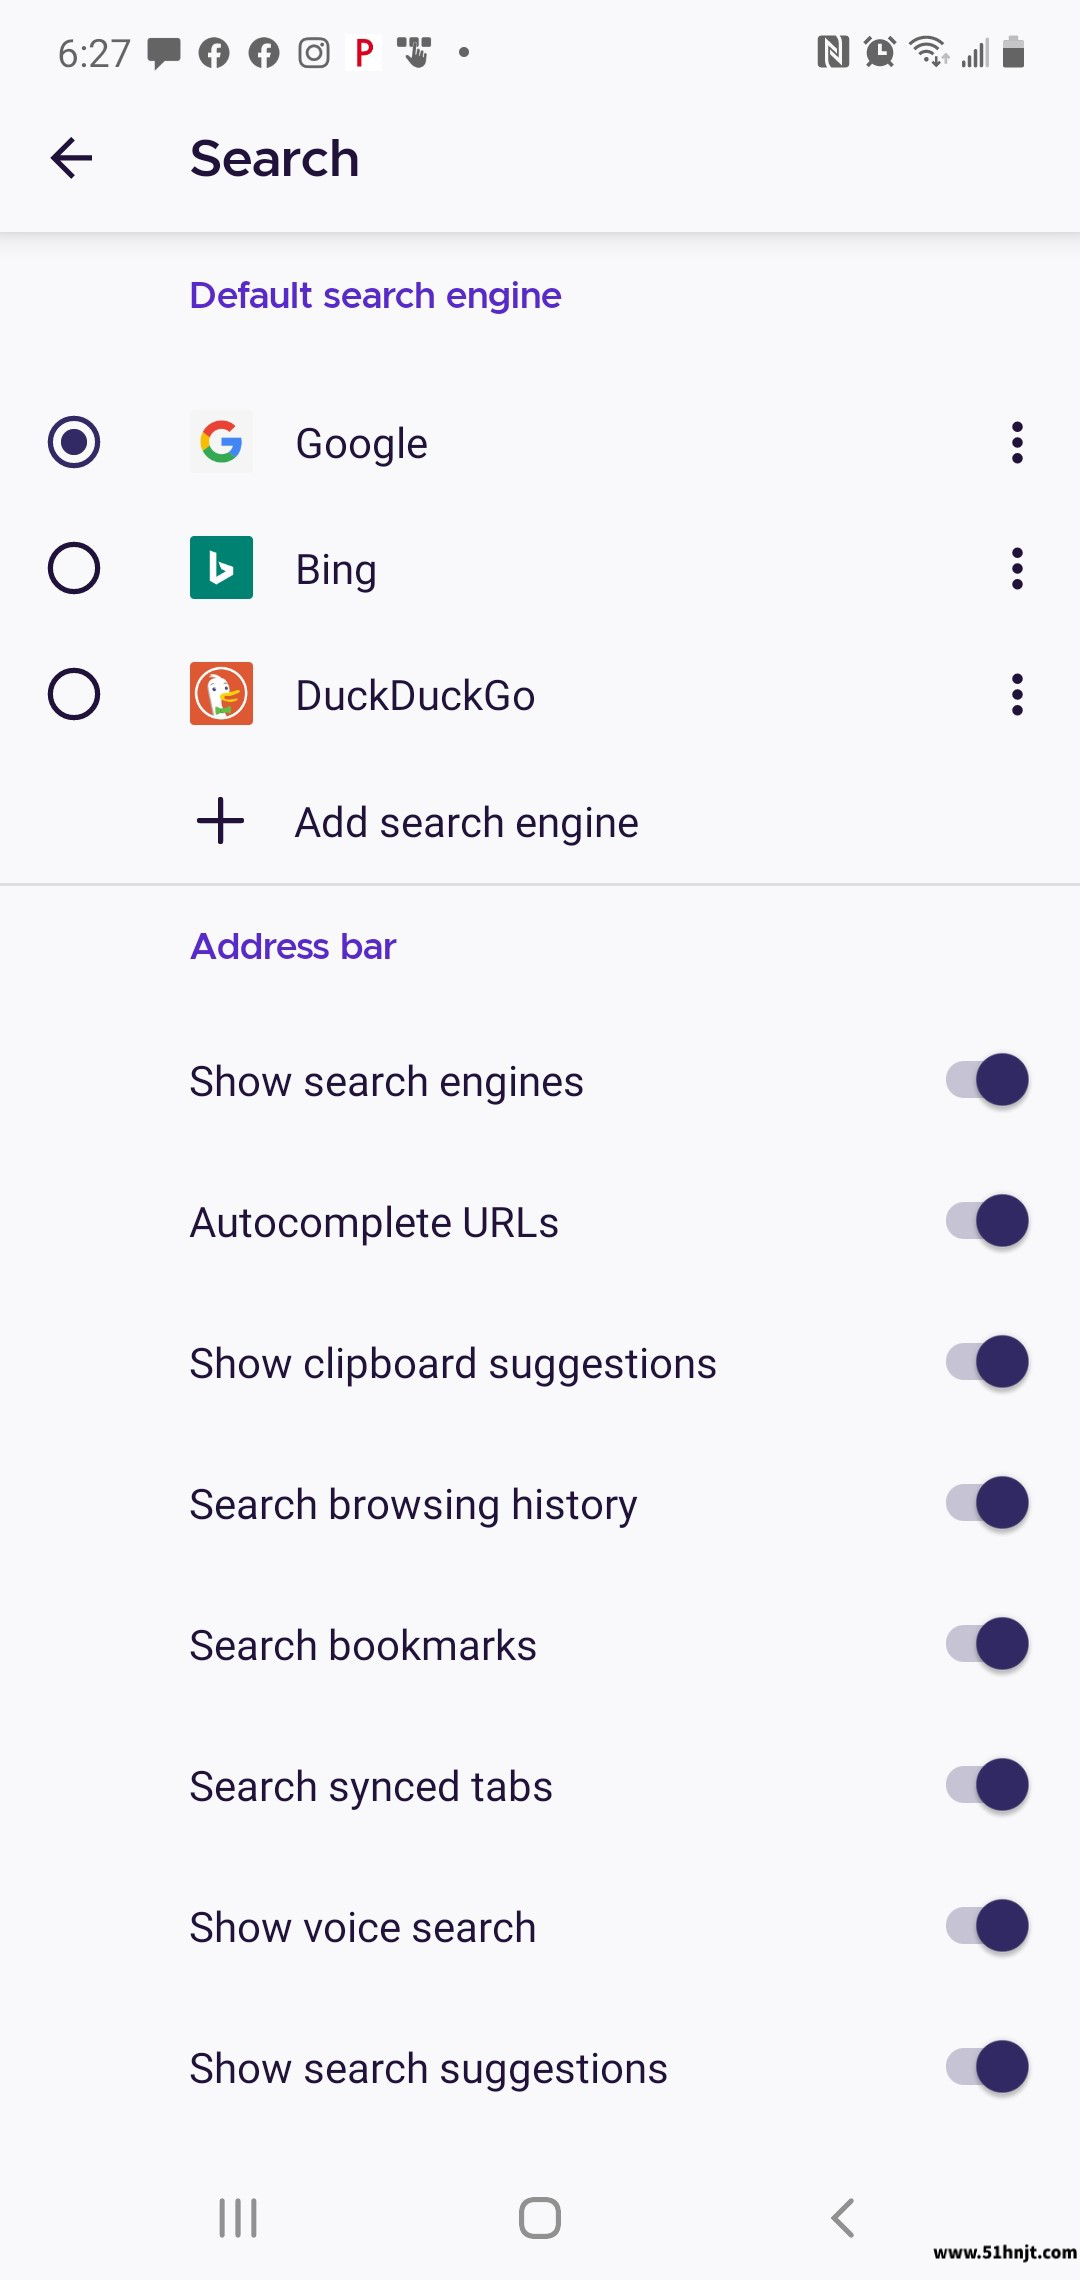The height and width of the screenshot is (2280, 1080).
Task: Tap the Android home navigation button
Action: coord(540,2218)
